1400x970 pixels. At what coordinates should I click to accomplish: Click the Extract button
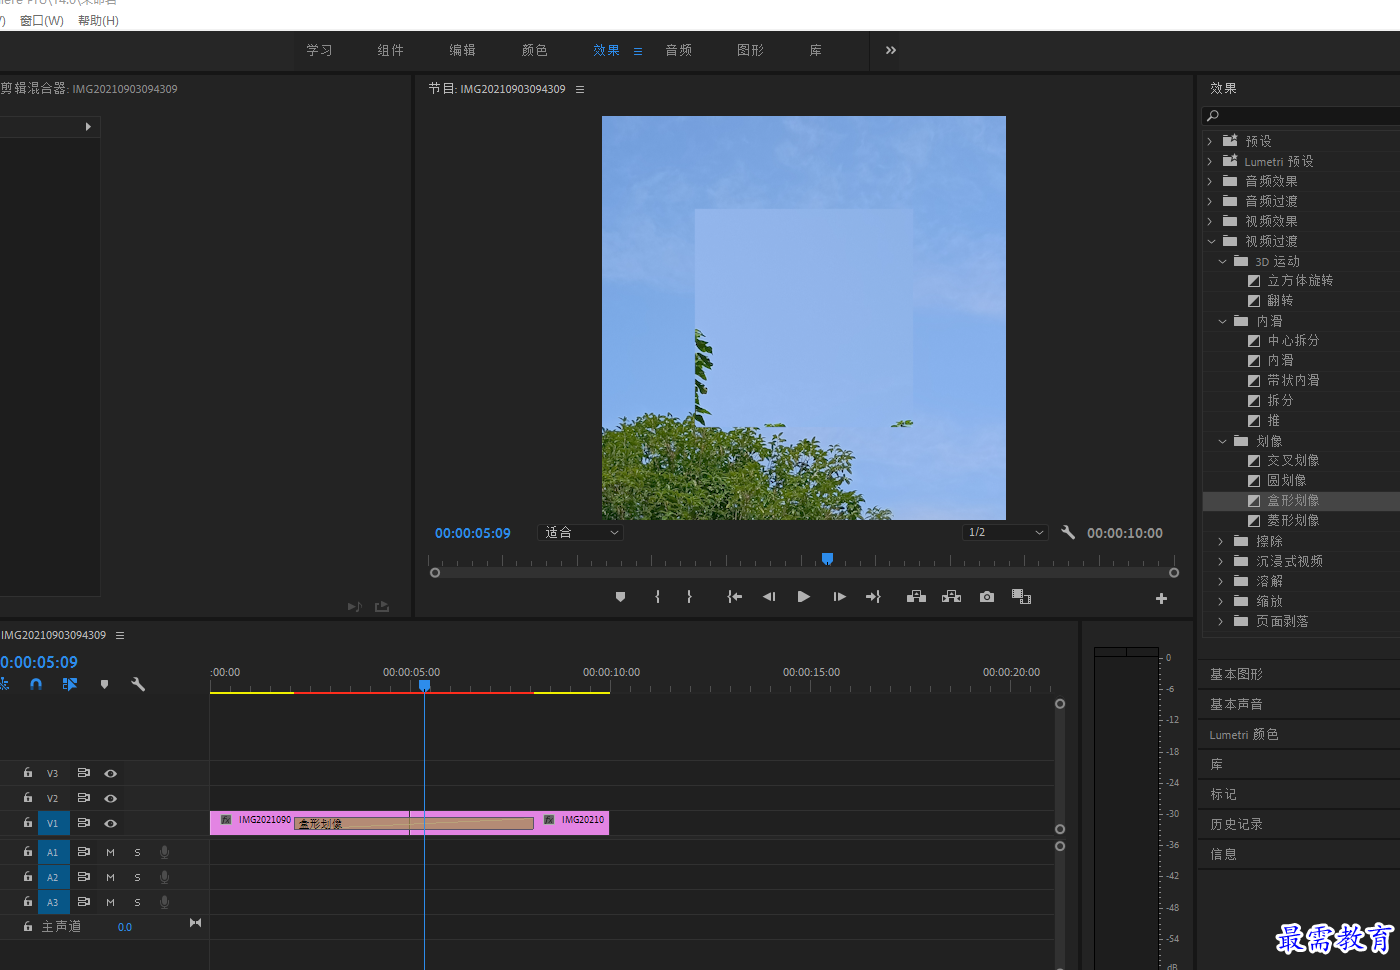[x=952, y=597]
